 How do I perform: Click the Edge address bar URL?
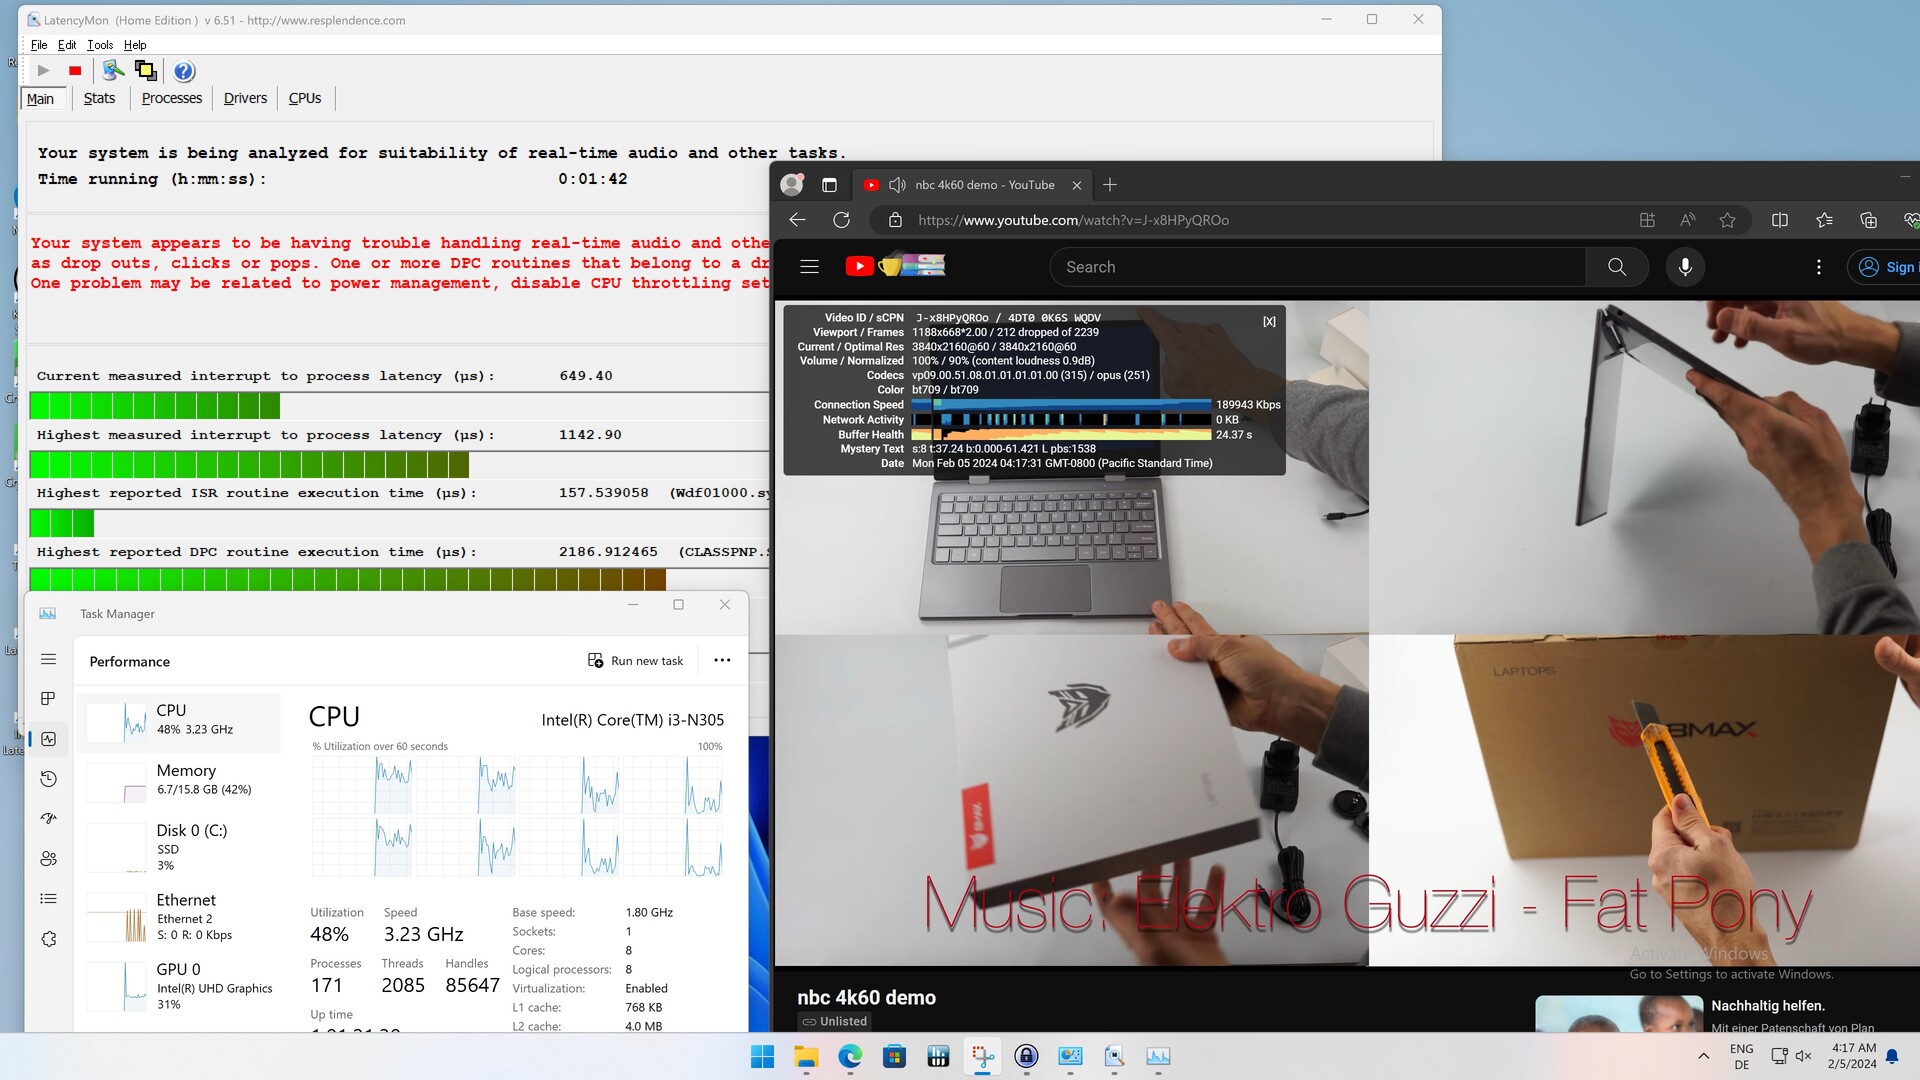pos(1073,220)
